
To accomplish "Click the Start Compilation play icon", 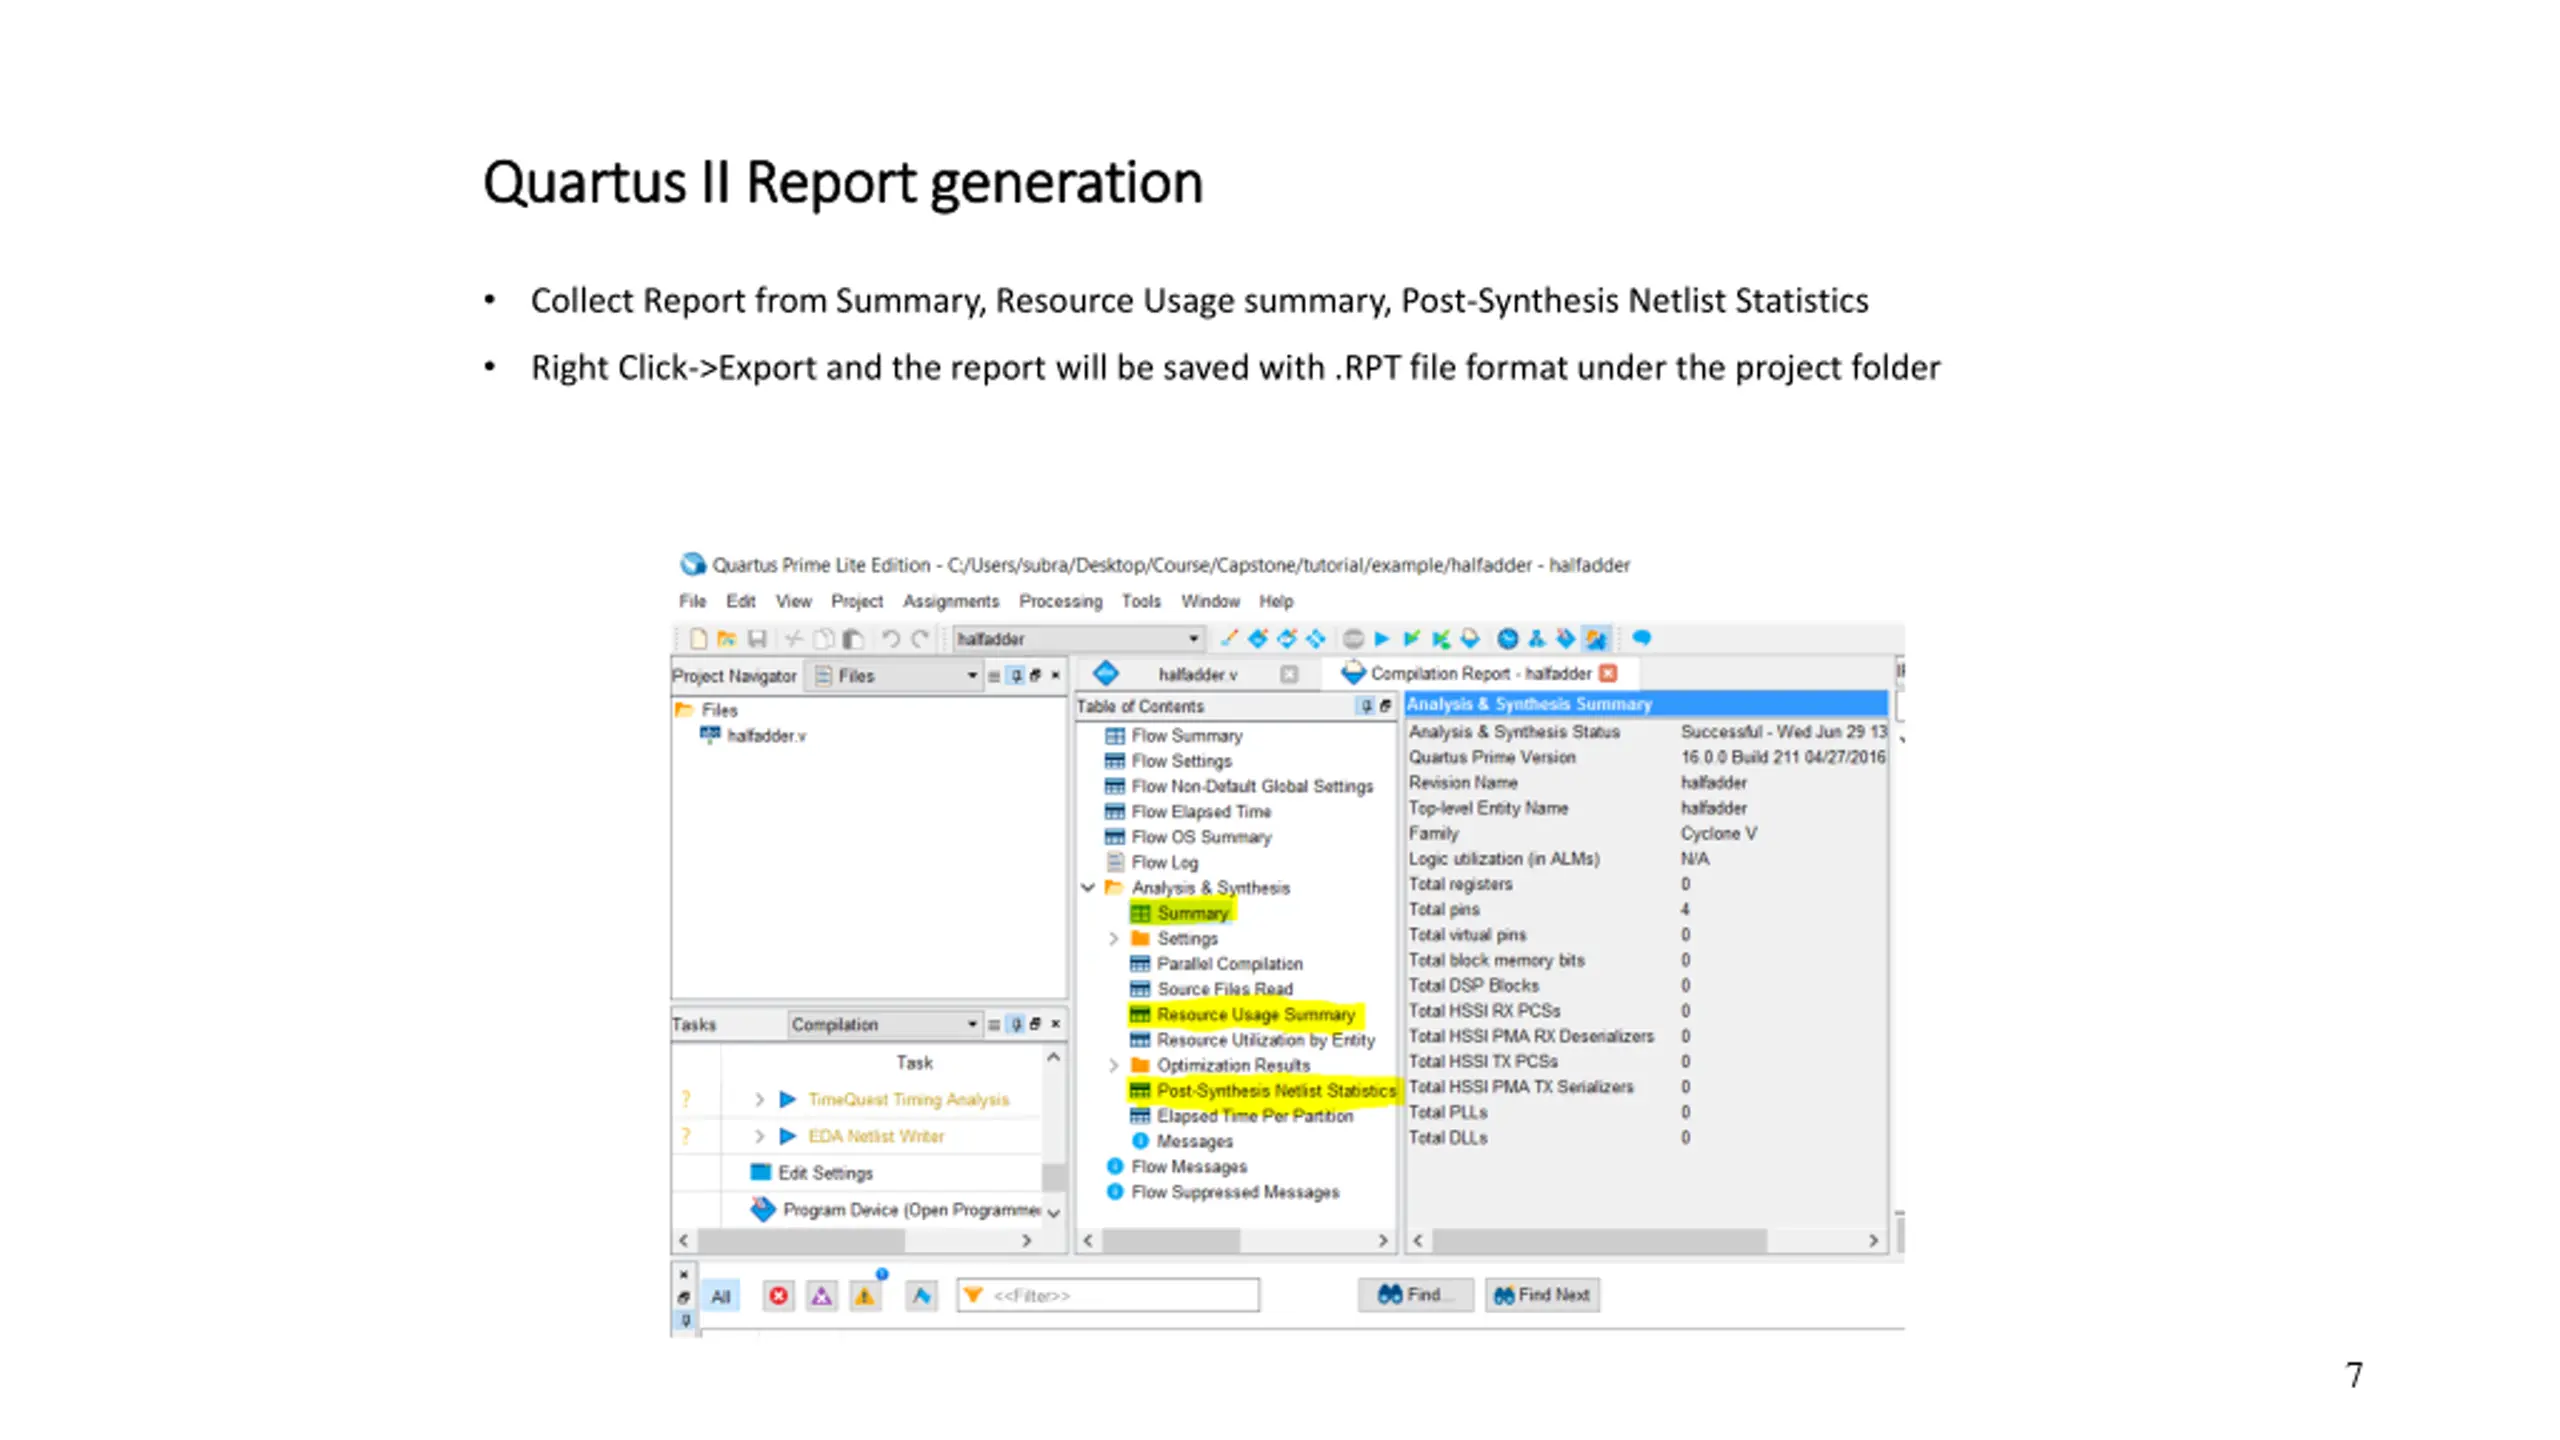I will tap(1382, 638).
